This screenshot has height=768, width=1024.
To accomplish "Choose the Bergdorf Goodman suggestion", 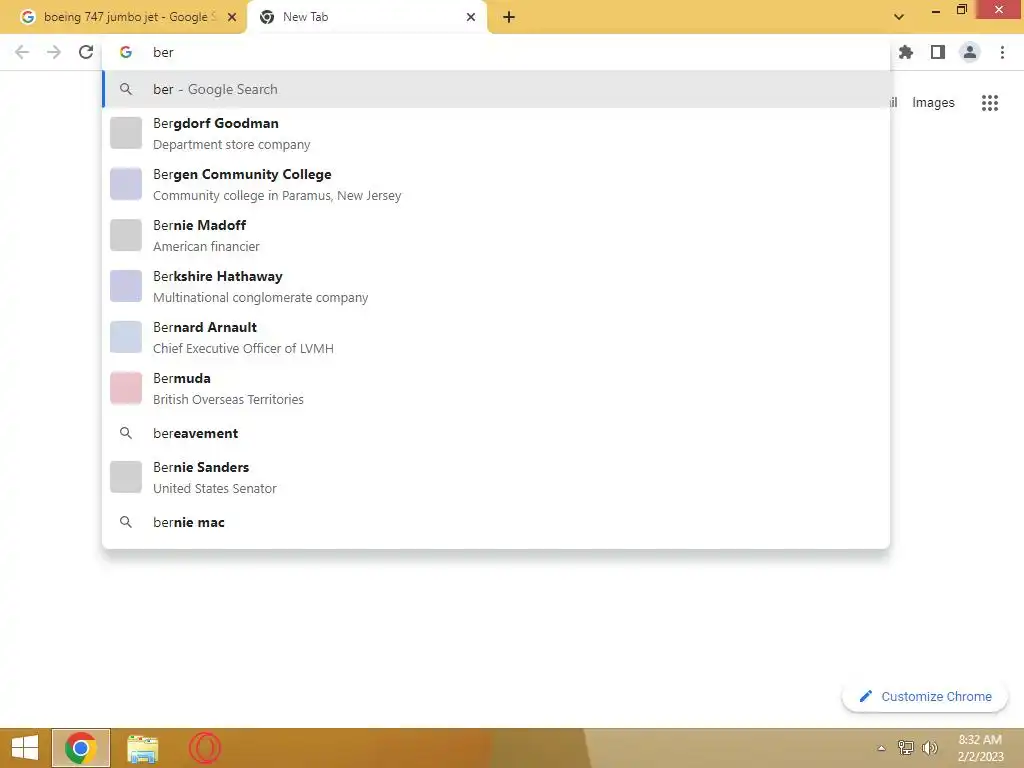I will pyautogui.click(x=496, y=133).
